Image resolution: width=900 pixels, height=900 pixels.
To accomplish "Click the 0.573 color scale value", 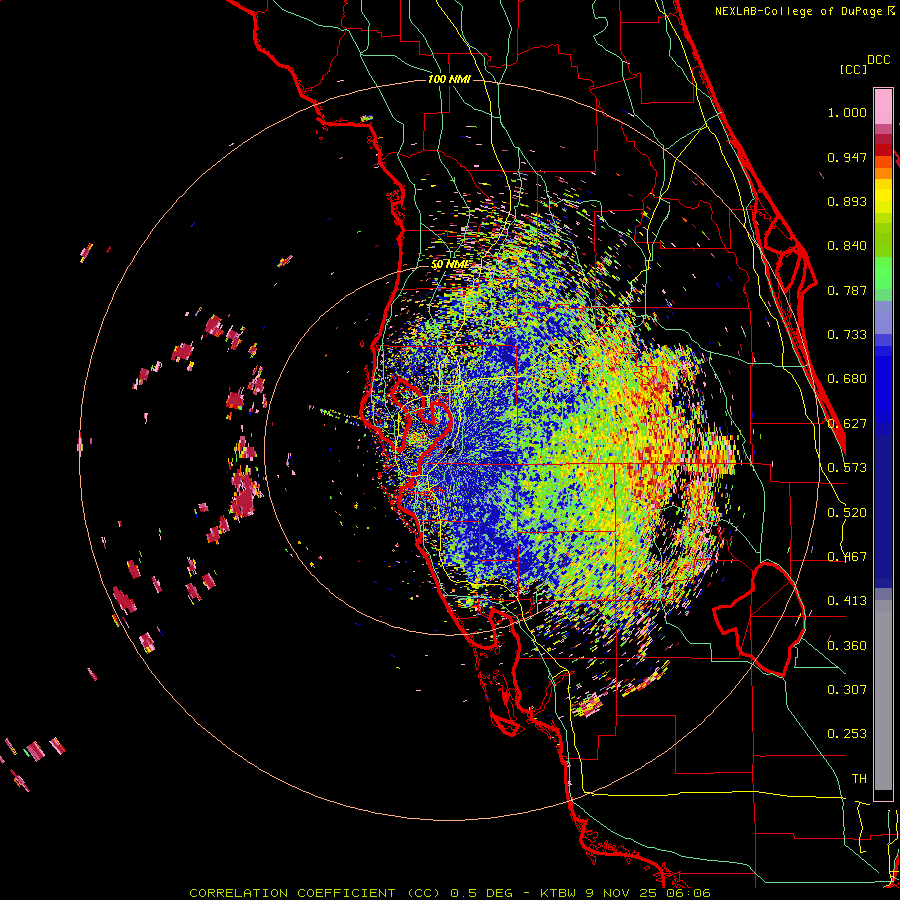I will 847,468.
